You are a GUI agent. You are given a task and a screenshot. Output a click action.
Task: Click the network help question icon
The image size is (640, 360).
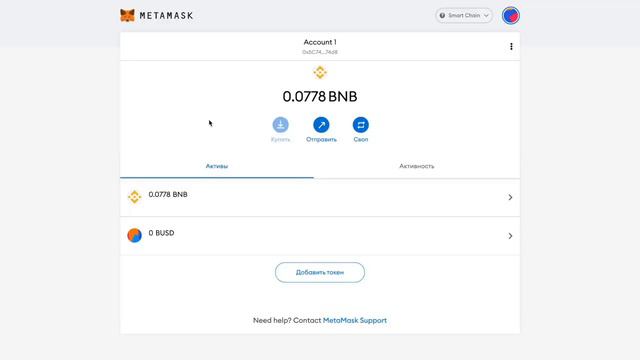coord(442,16)
